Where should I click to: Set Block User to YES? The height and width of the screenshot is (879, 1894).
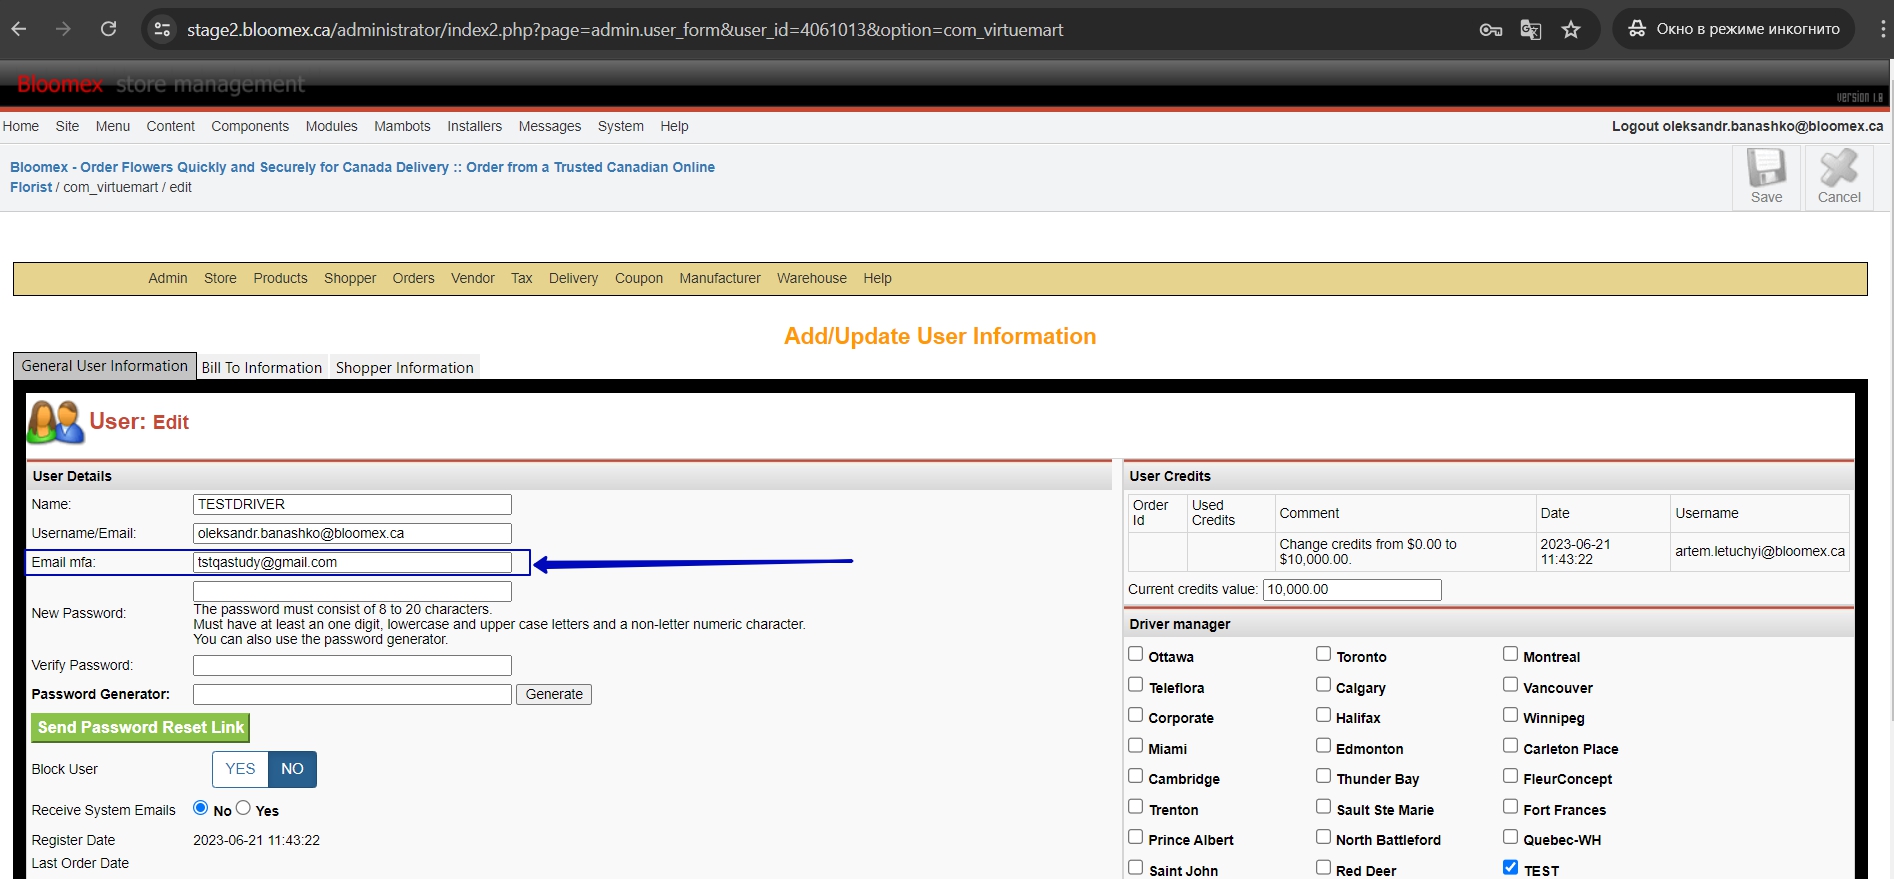point(240,769)
